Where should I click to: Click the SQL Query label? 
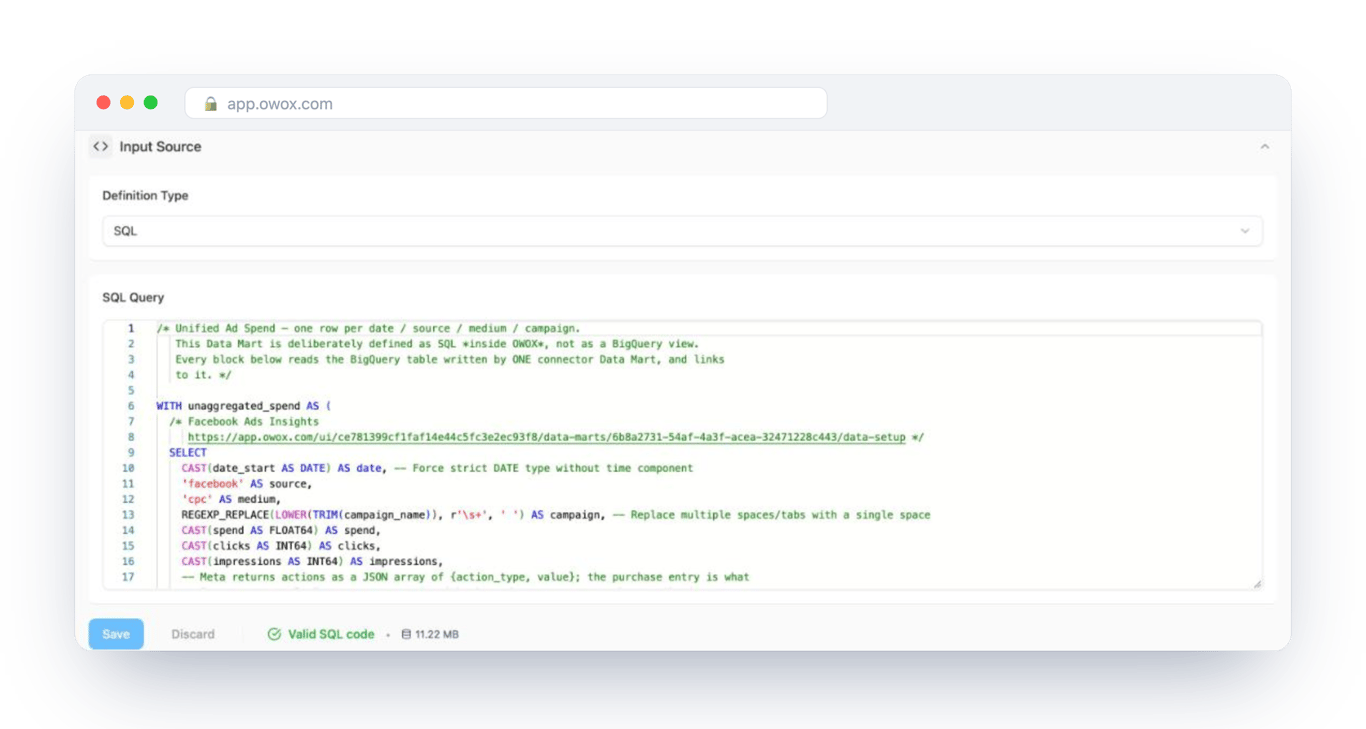coord(133,297)
